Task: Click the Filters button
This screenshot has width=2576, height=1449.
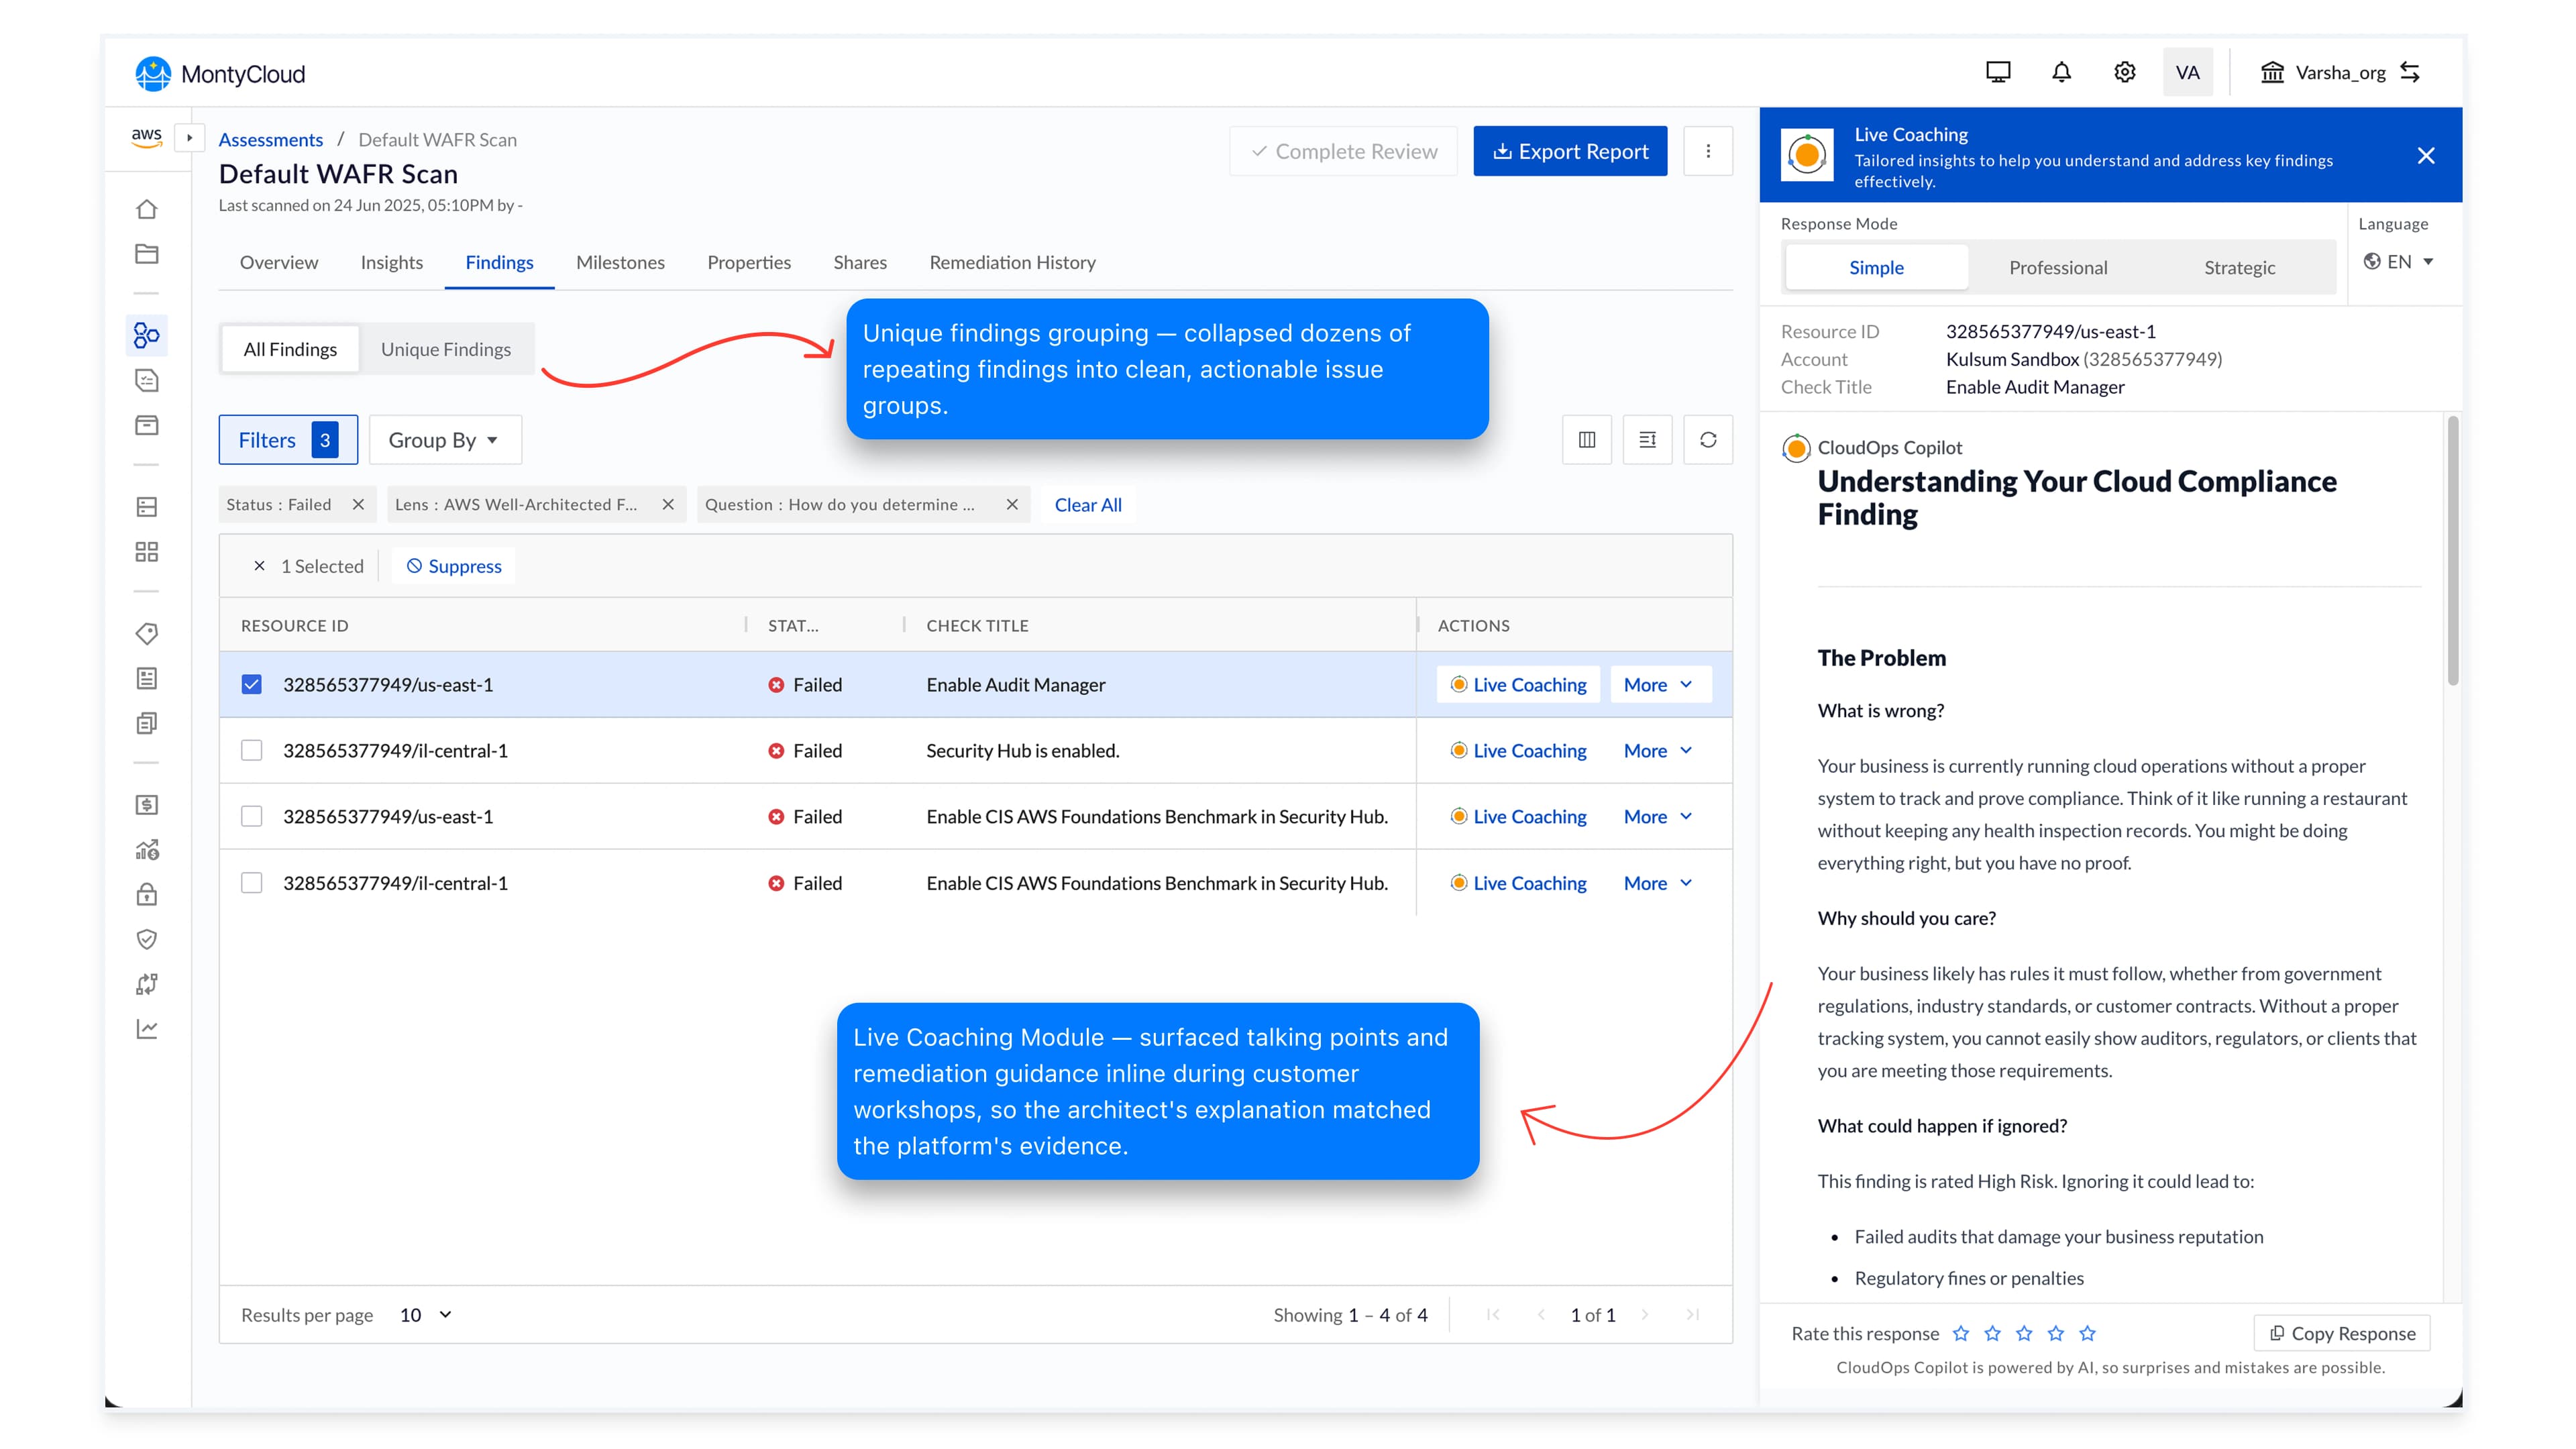Action: tap(288, 440)
